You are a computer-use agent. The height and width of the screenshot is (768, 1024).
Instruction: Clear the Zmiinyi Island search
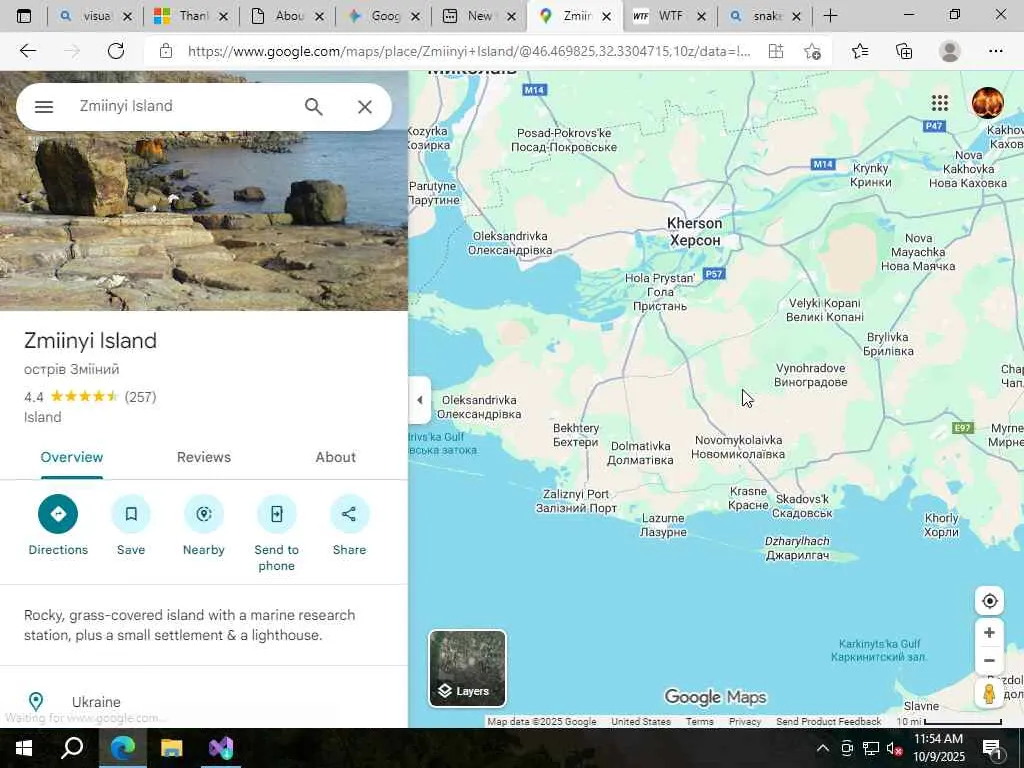364,106
